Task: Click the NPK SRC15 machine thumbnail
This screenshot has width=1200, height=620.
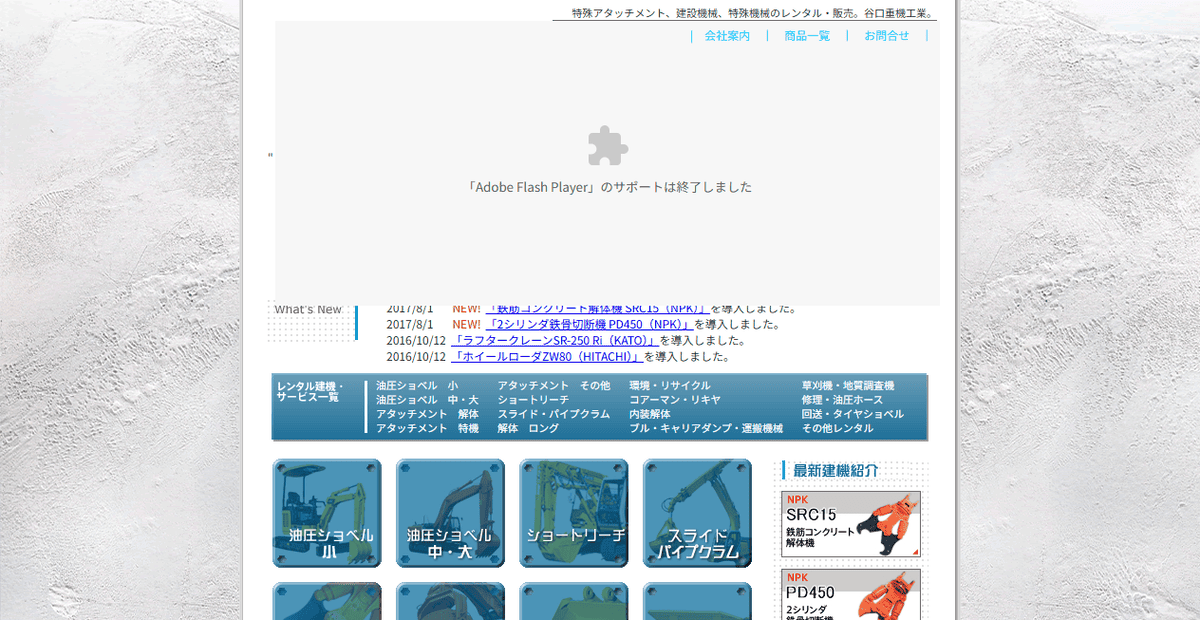Action: click(x=849, y=524)
